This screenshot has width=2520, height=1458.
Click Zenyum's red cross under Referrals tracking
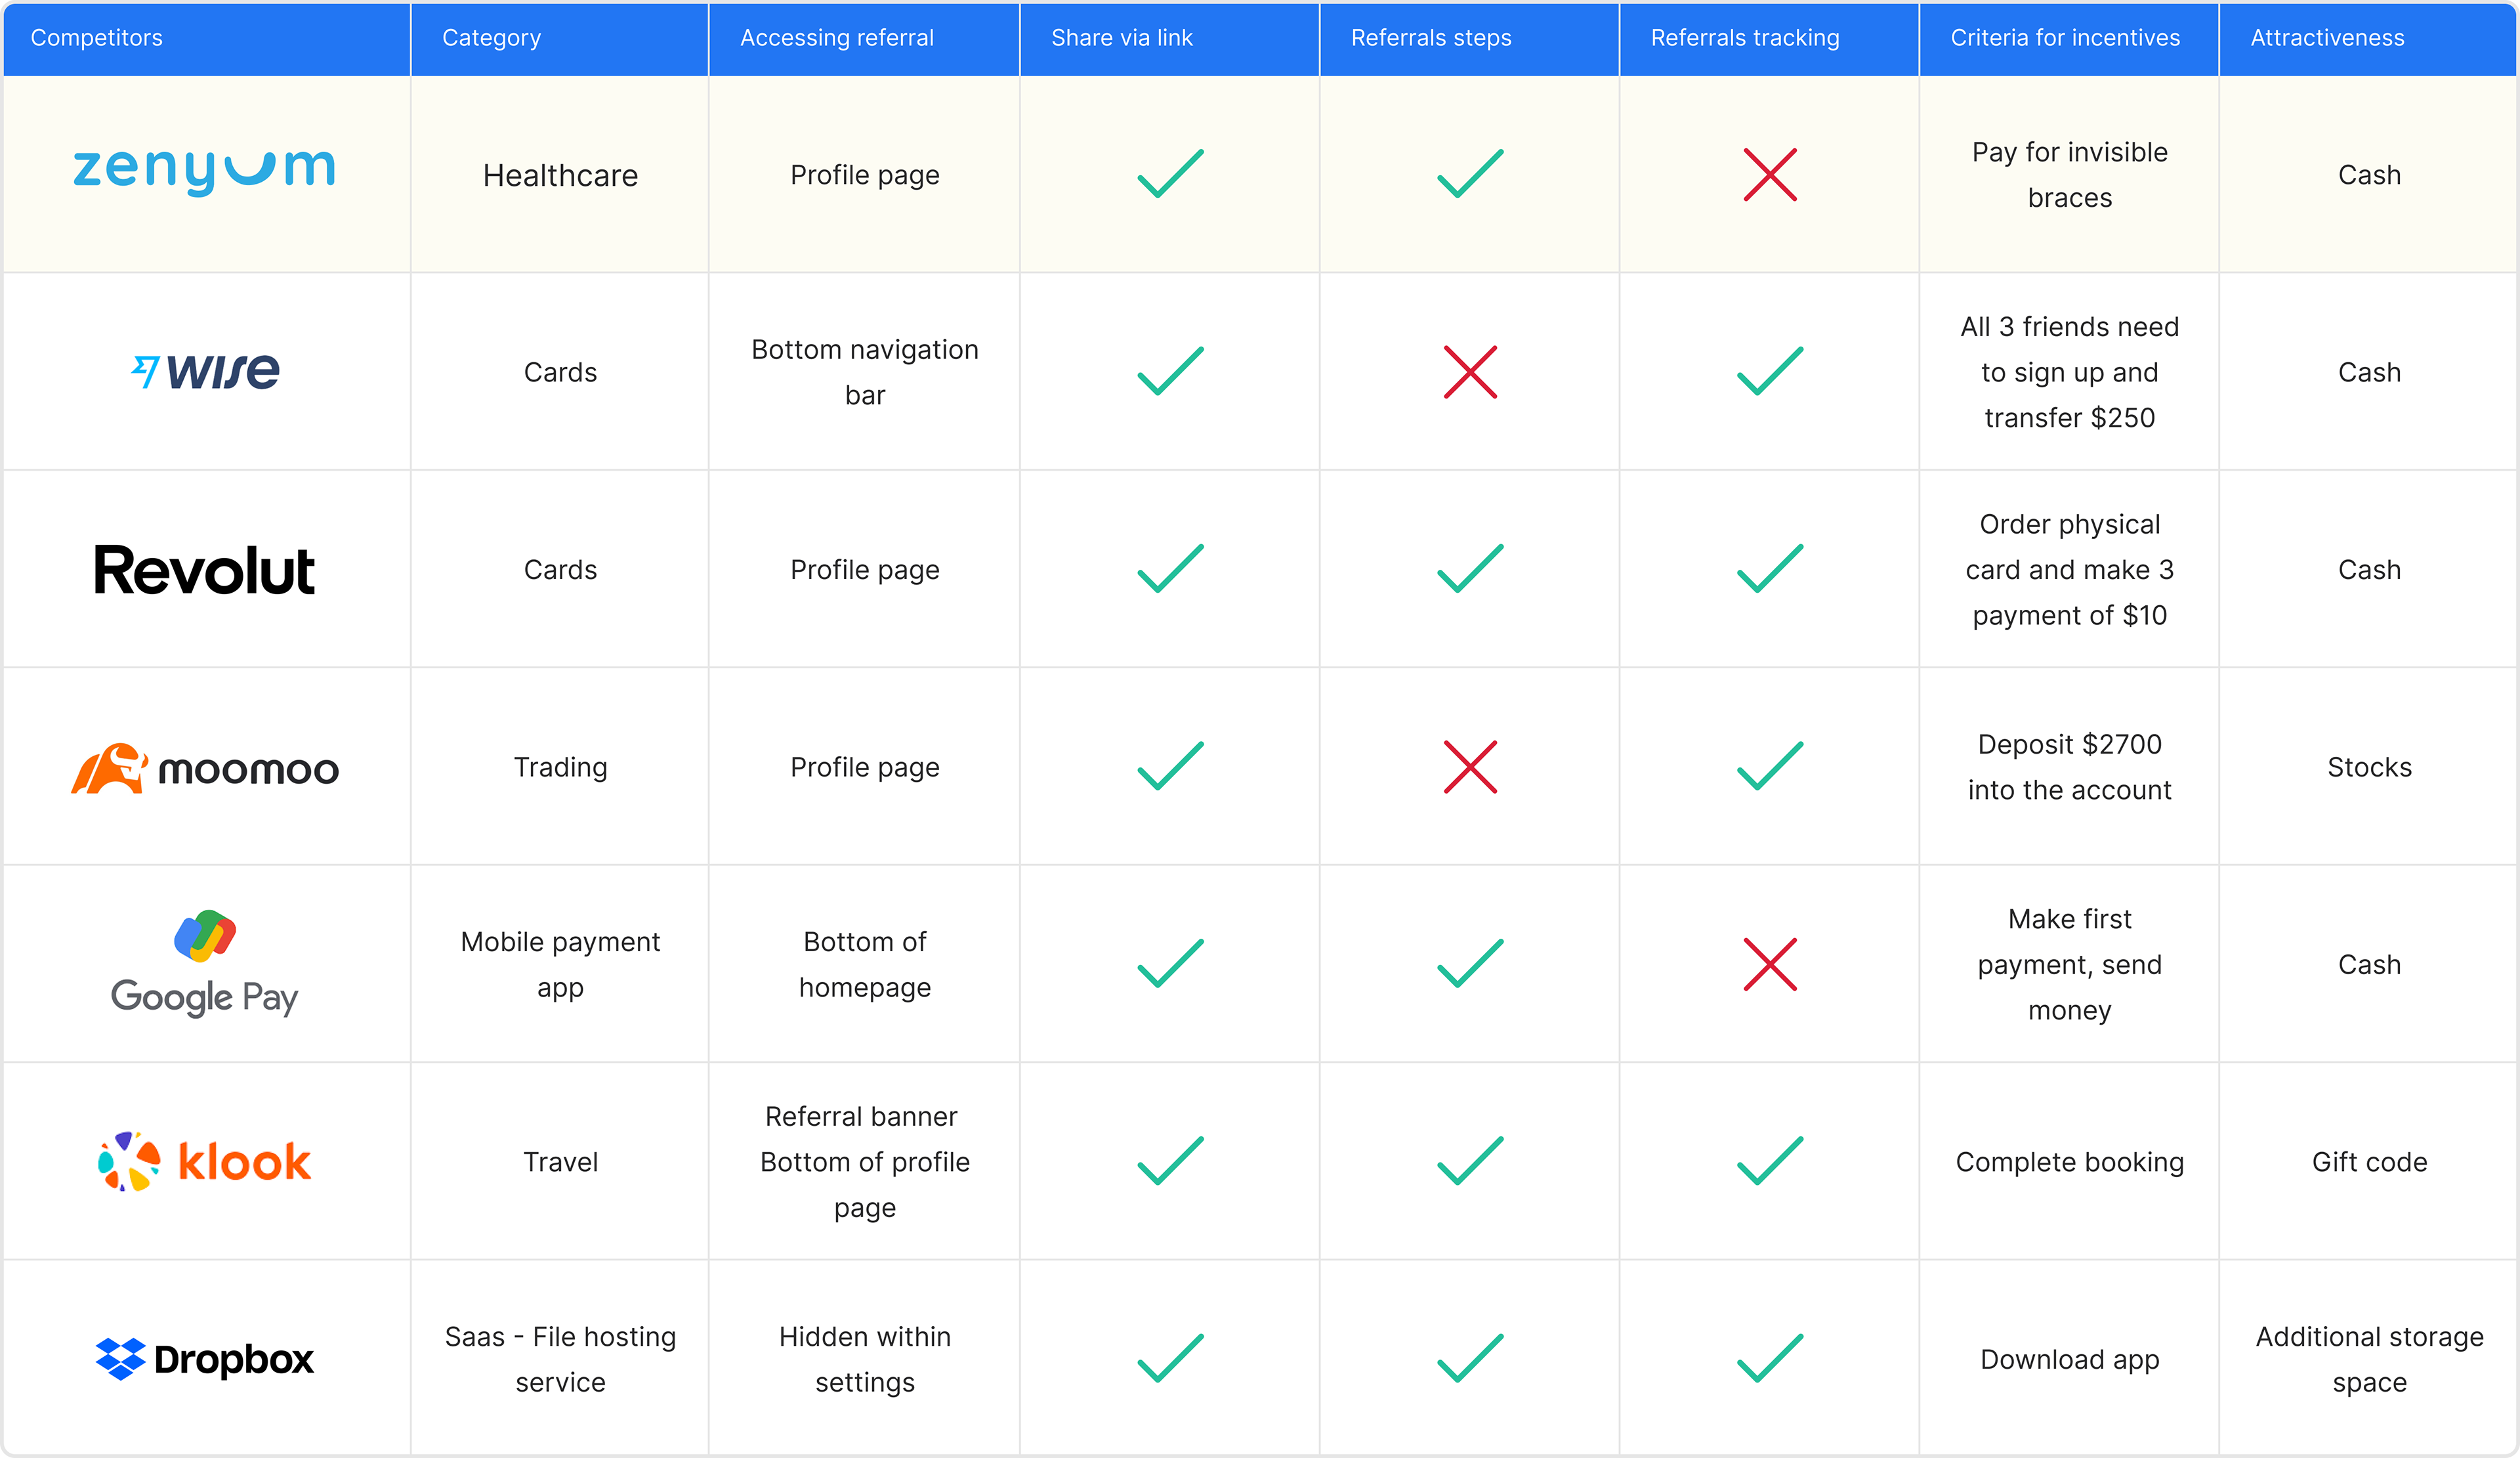[1769, 175]
